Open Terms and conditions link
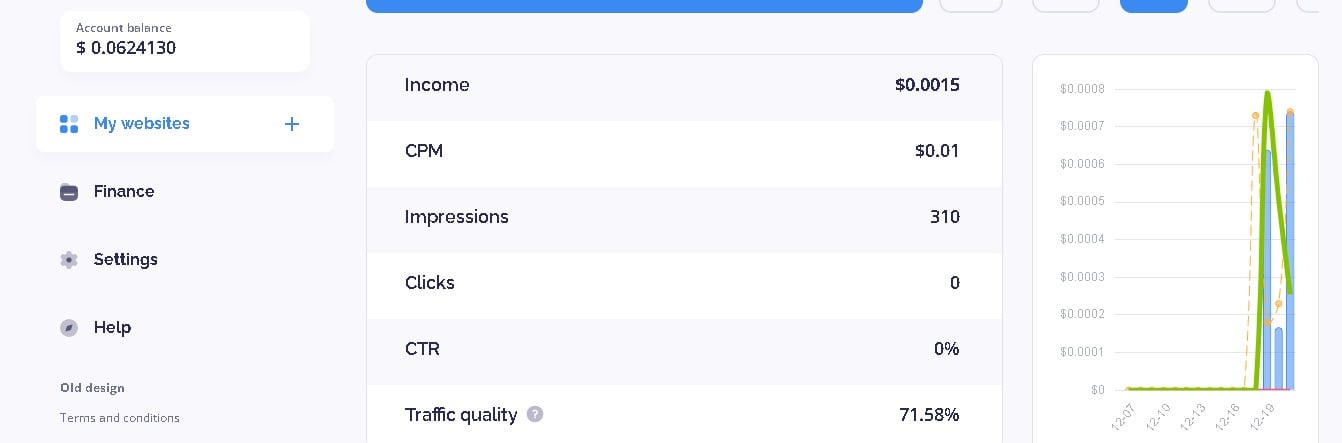This screenshot has width=1342, height=443. tap(120, 418)
